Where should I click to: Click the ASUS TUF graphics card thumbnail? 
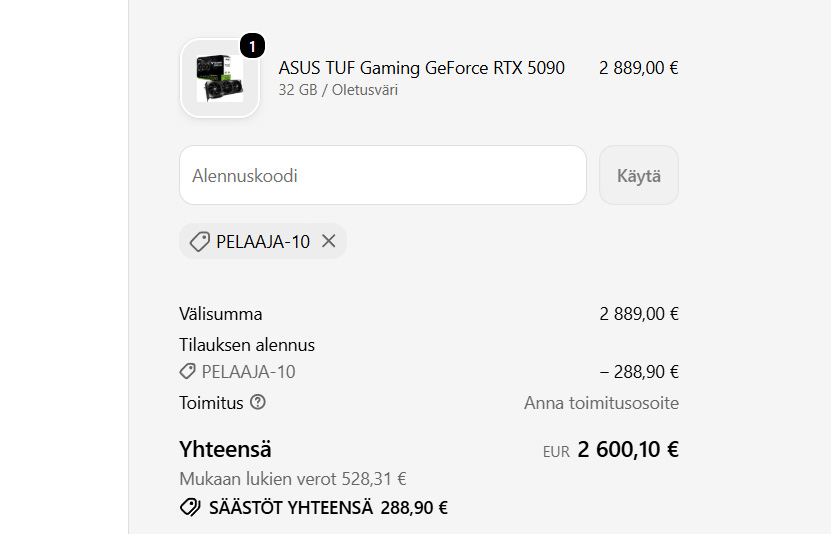point(220,78)
